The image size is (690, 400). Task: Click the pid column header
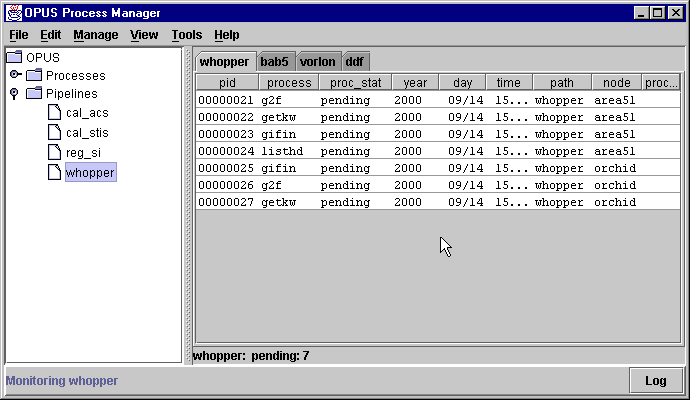[x=226, y=83]
